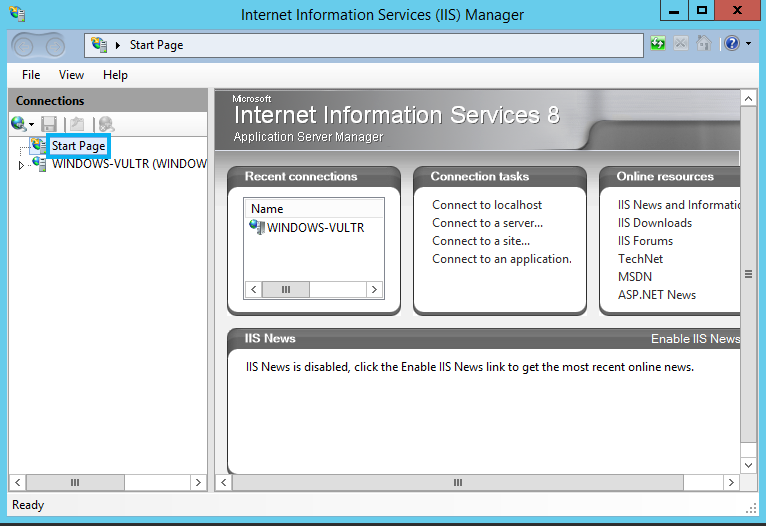The width and height of the screenshot is (766, 526).
Task: Expand the WINDOWS-VULTR server tree node
Action: (21, 166)
